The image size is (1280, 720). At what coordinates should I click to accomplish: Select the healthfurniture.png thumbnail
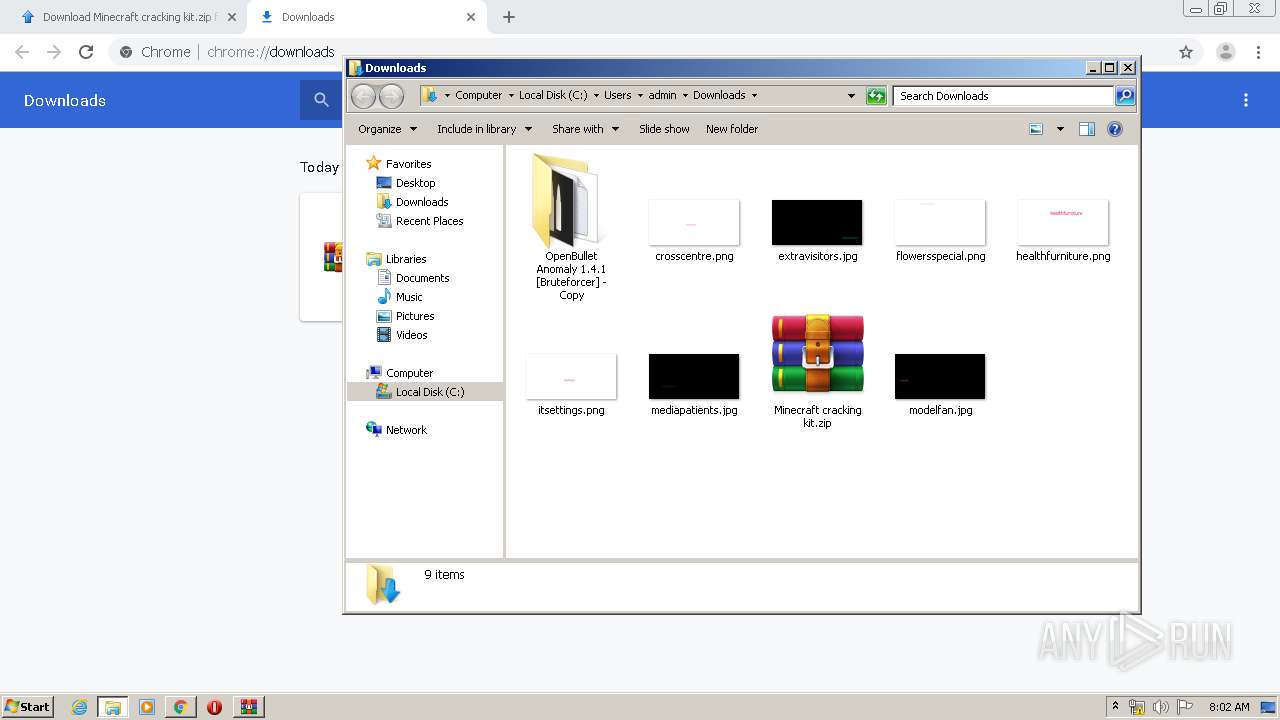[1063, 222]
